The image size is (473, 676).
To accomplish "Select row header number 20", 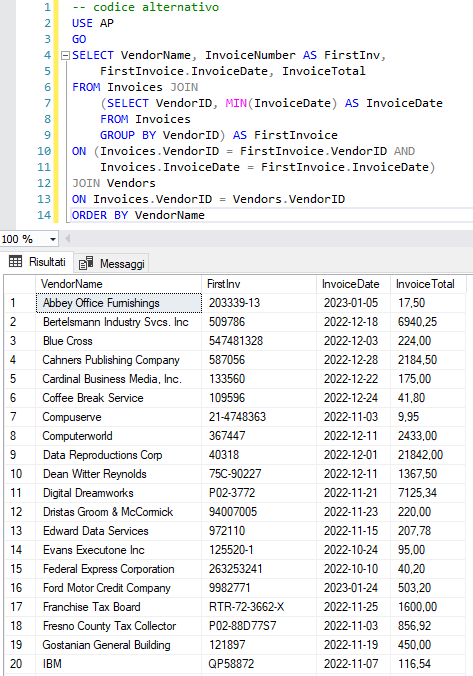I will pos(20,663).
